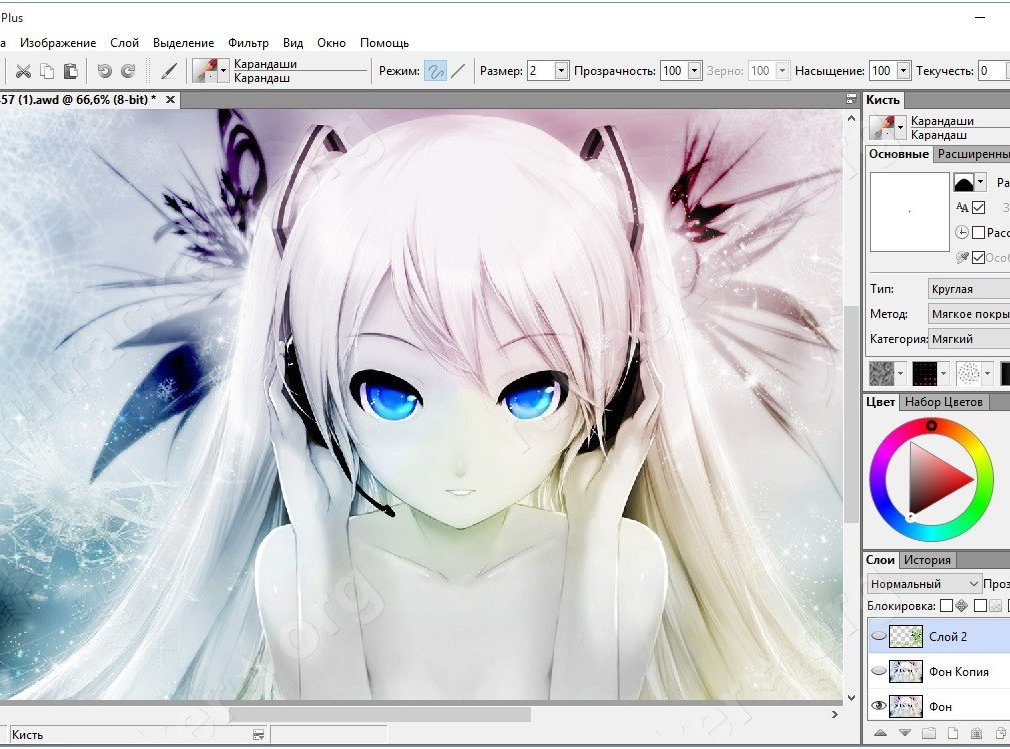Choose straight line stroke mode next to Режим
1010x749 pixels.
[458, 71]
